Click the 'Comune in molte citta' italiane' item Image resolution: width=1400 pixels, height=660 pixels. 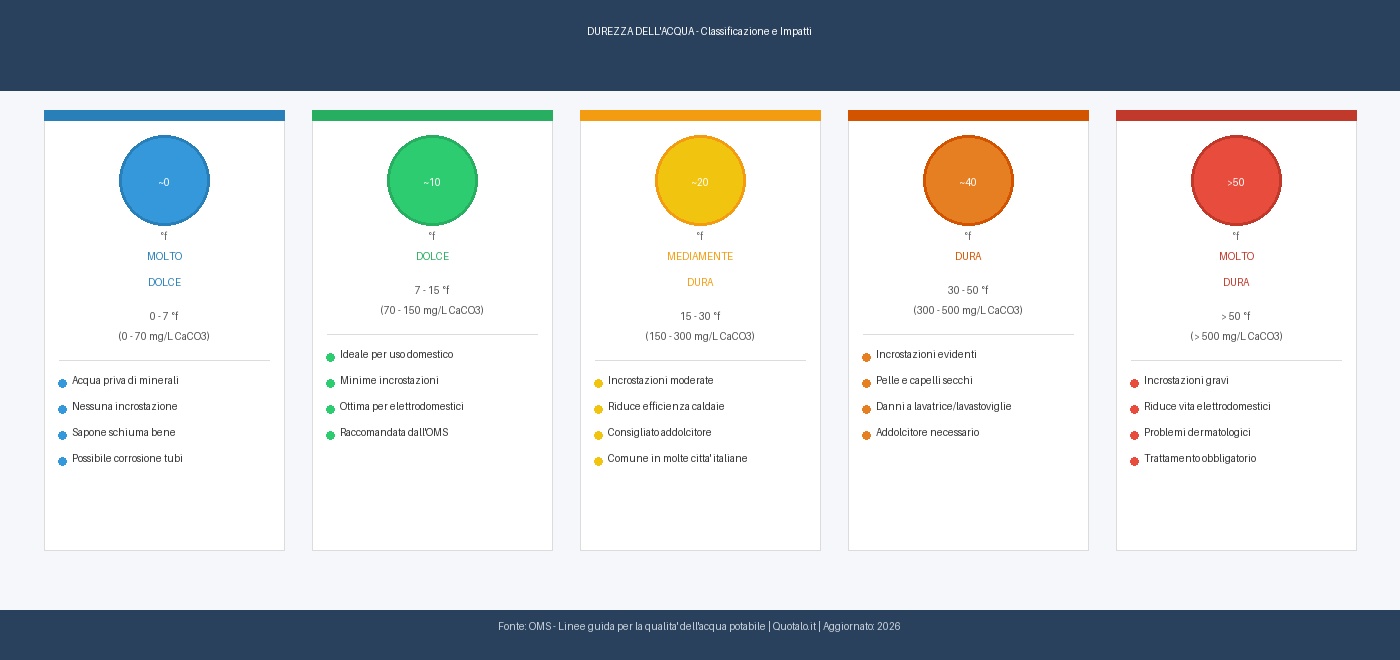tap(677, 459)
